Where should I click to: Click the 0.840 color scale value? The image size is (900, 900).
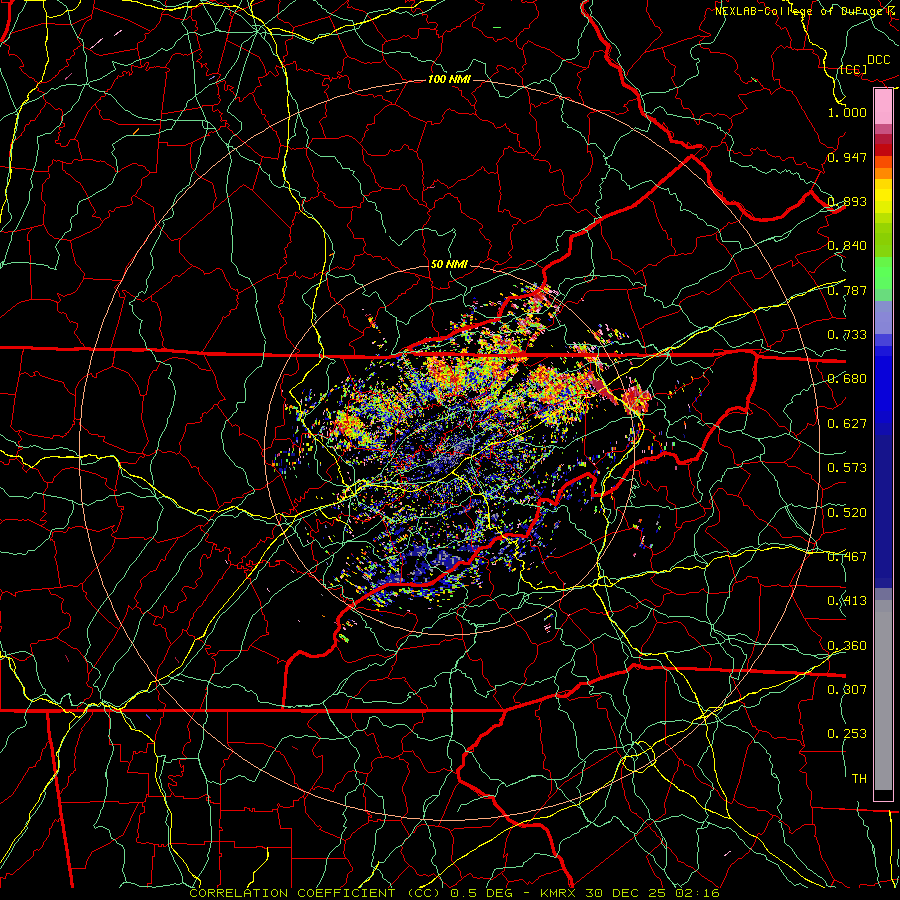click(847, 246)
